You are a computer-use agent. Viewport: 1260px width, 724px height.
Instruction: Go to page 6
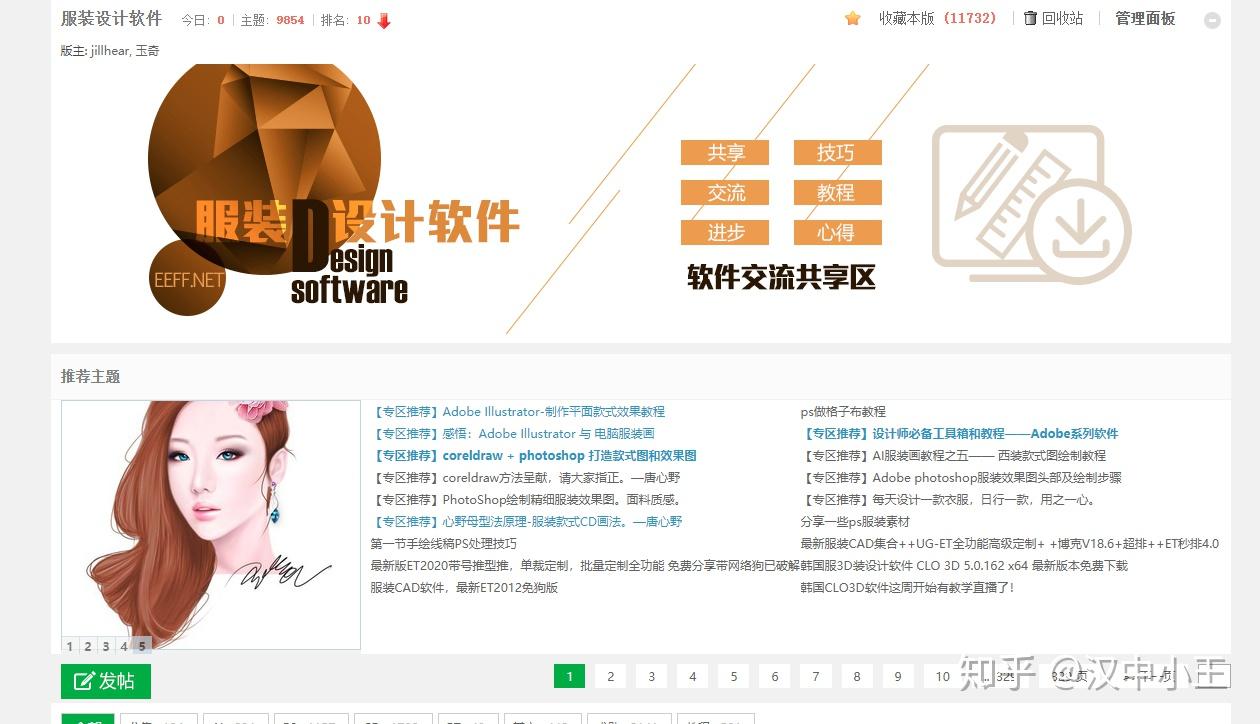pyautogui.click(x=774, y=676)
